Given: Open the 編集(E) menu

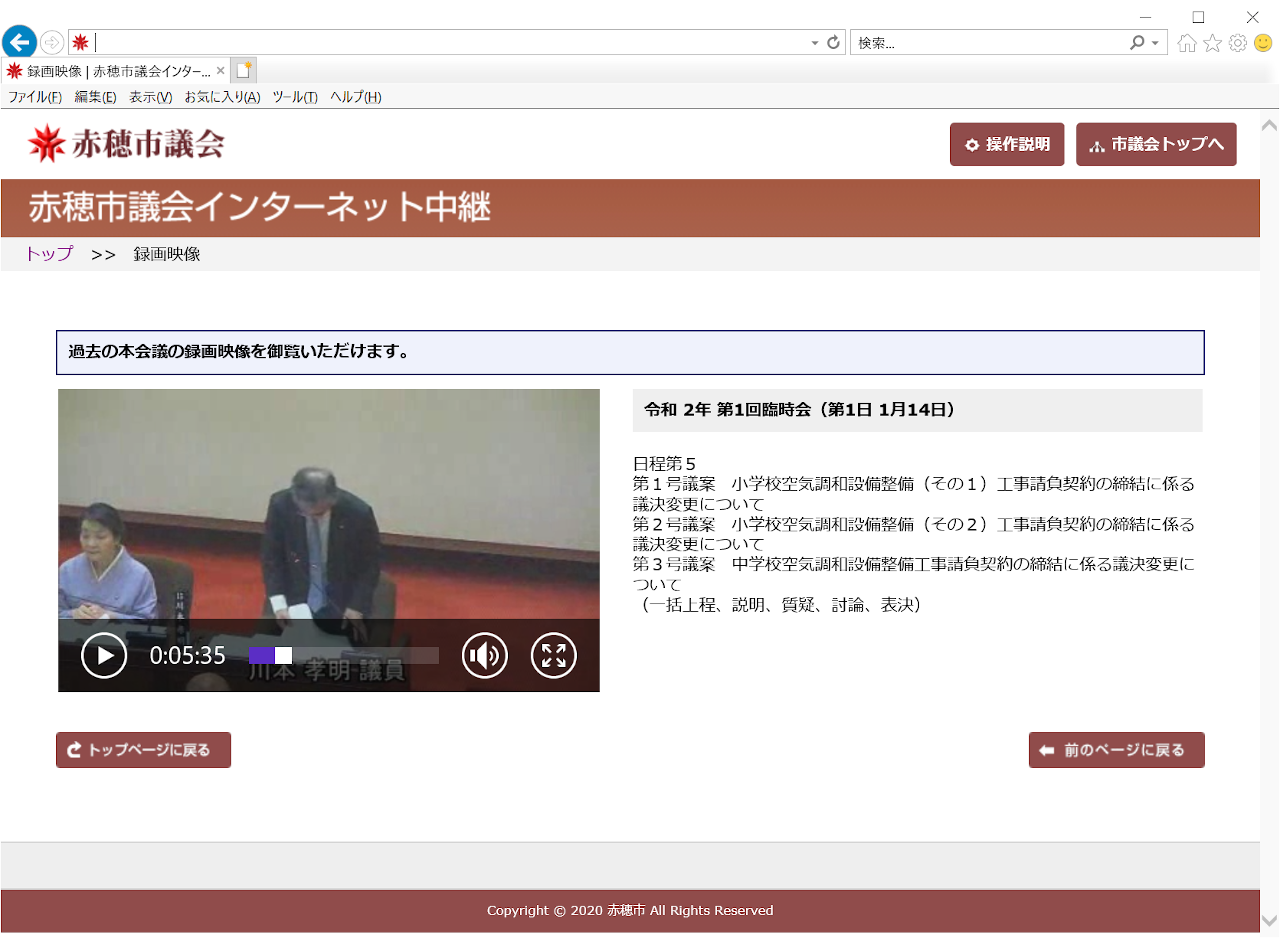Looking at the screenshot, I should coord(96,97).
